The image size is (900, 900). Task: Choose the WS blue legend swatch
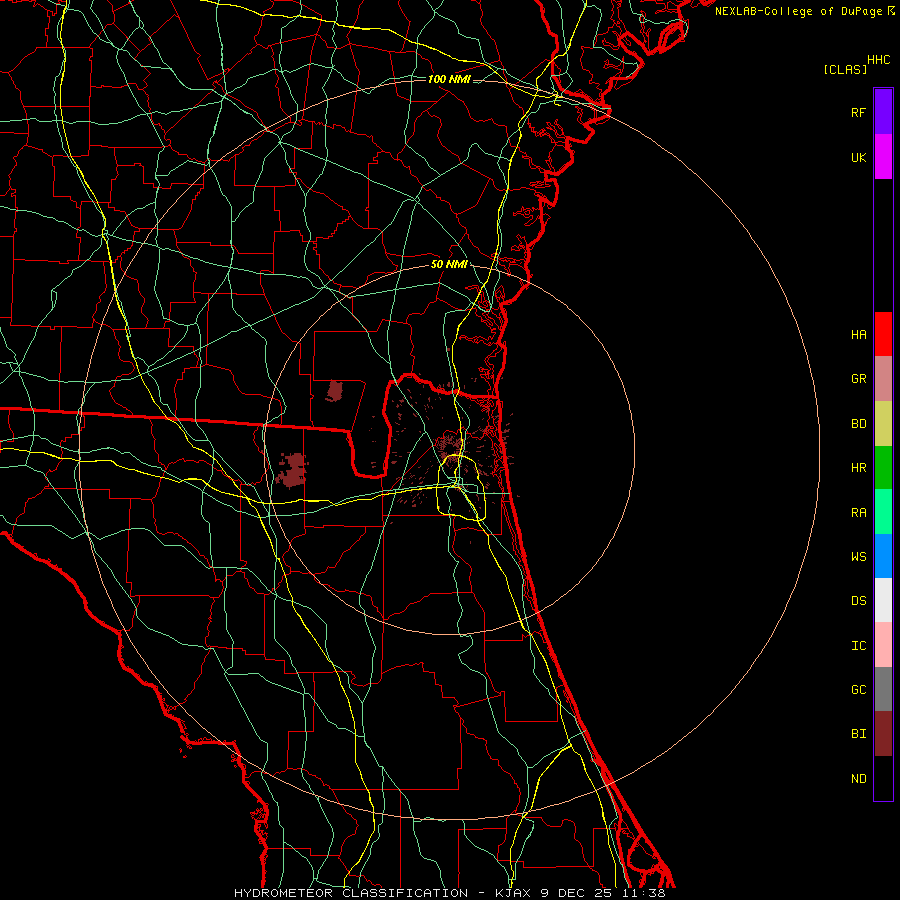pyautogui.click(x=883, y=556)
